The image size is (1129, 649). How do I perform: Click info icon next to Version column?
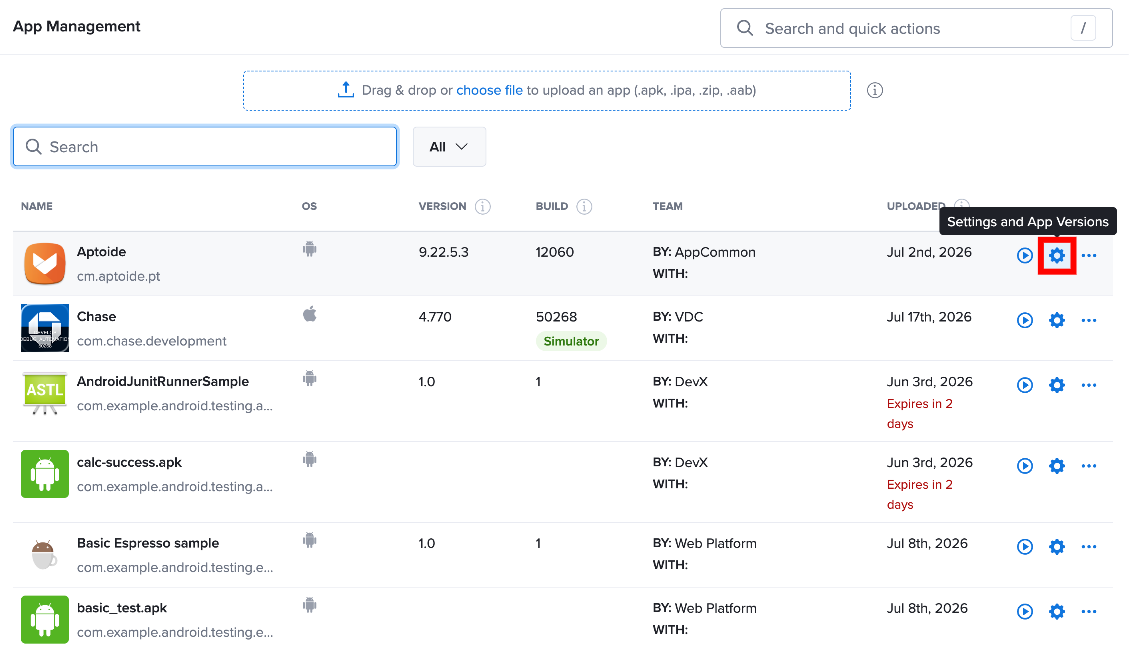[x=482, y=207]
